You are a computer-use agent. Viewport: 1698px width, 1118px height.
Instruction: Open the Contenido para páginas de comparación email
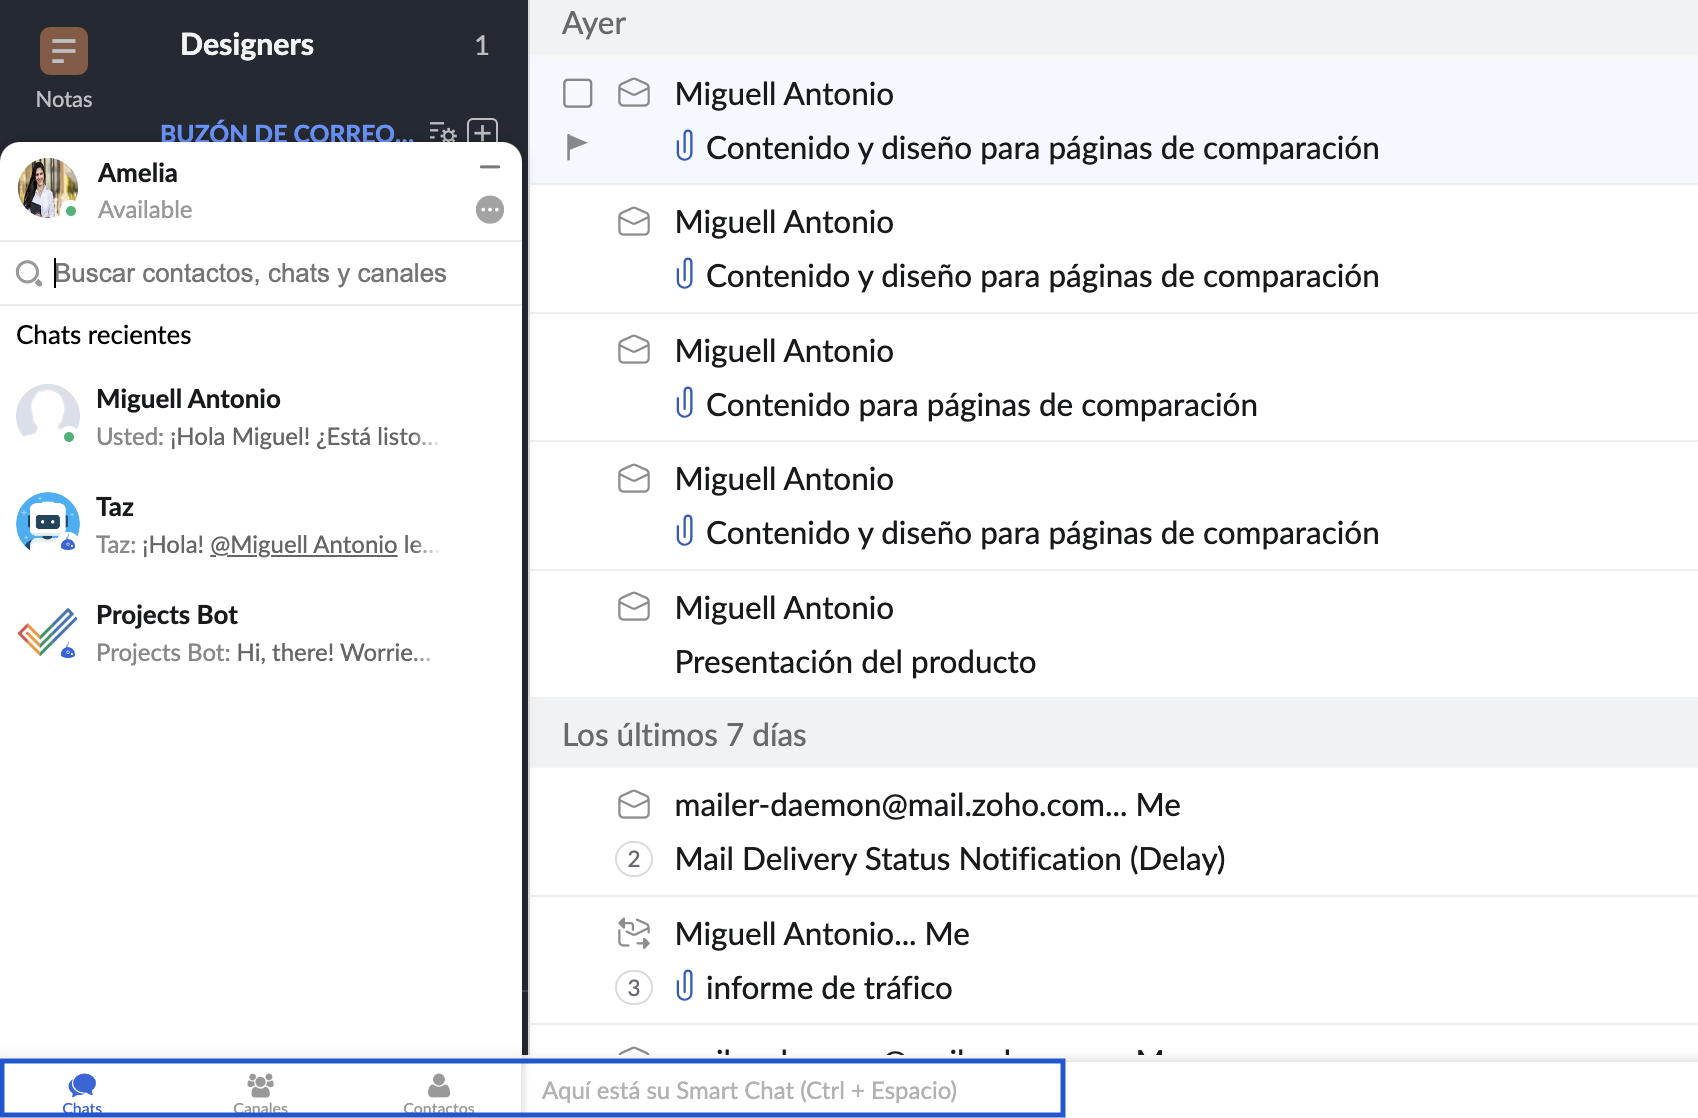point(980,405)
